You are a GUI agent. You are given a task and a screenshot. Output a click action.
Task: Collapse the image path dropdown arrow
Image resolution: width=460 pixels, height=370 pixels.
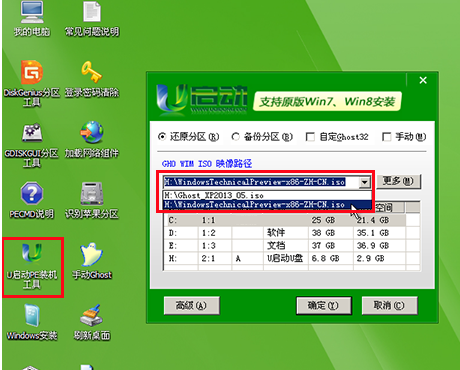(x=365, y=182)
